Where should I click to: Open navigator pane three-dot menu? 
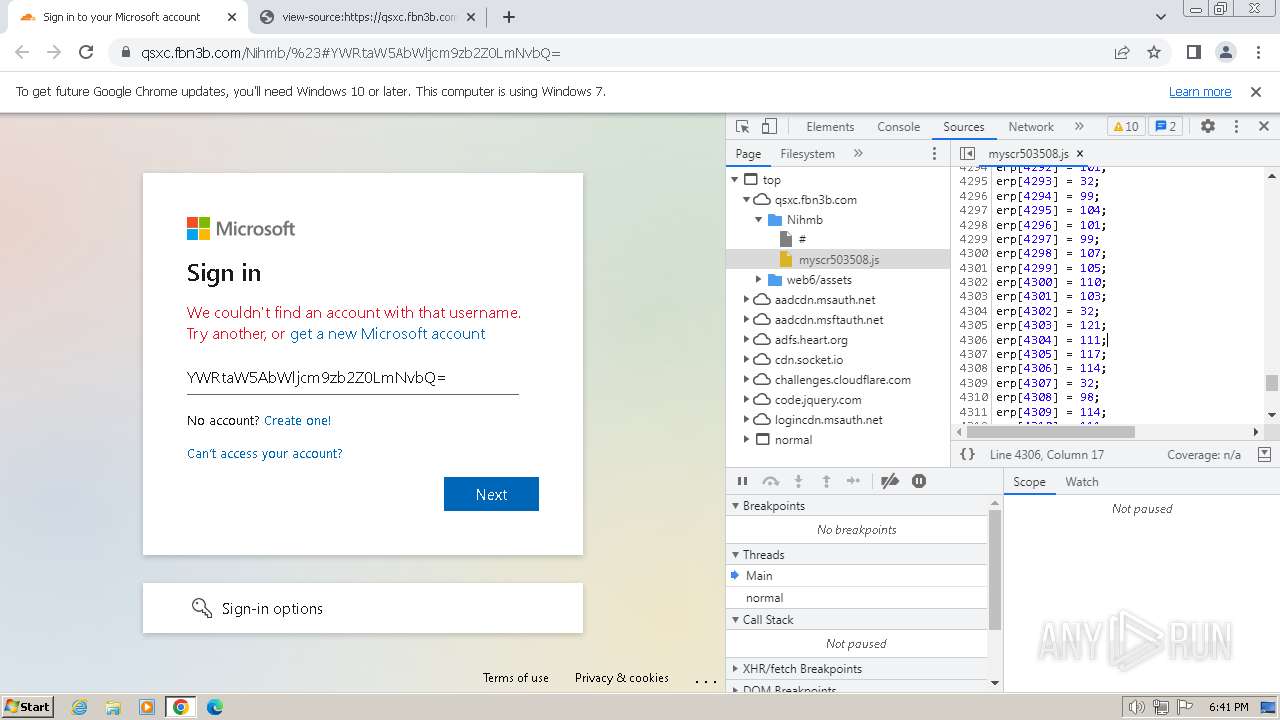point(935,154)
